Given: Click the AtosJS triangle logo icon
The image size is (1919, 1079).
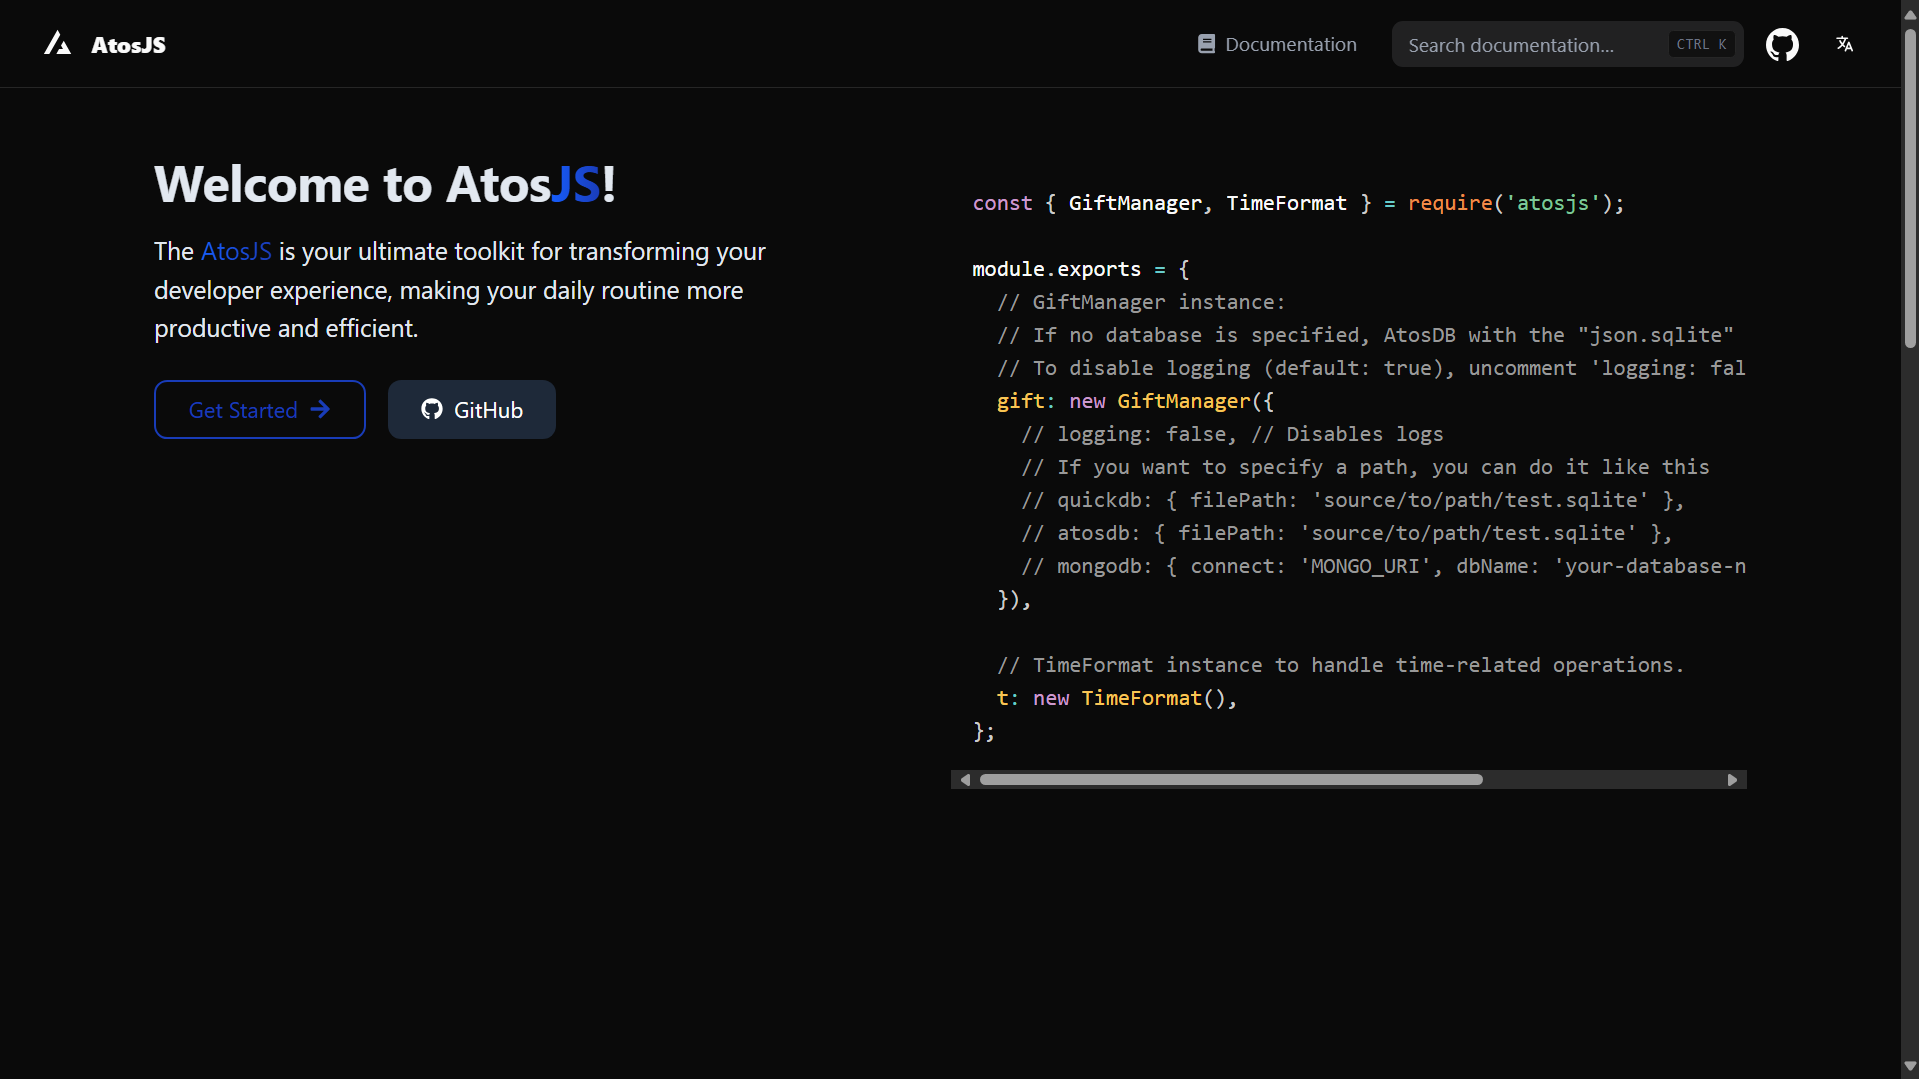Looking at the screenshot, I should (57, 44).
